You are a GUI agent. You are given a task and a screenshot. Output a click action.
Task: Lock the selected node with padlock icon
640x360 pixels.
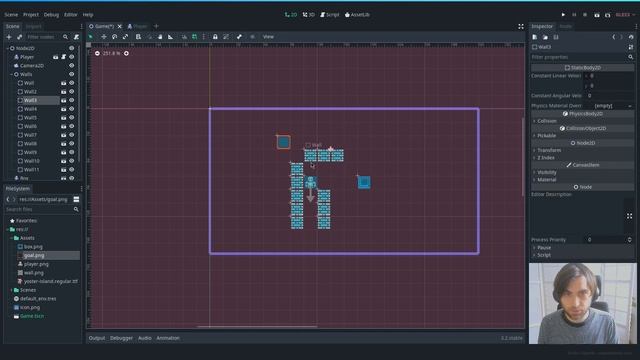(215, 37)
